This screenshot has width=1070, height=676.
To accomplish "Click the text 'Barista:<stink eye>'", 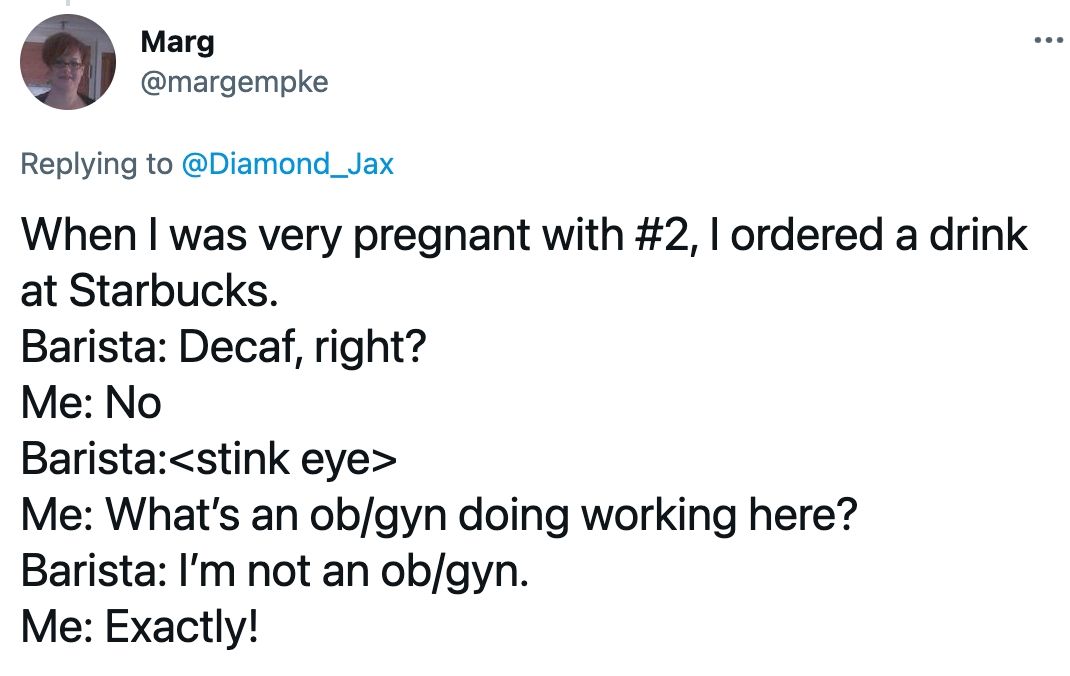I will pyautogui.click(x=208, y=459).
